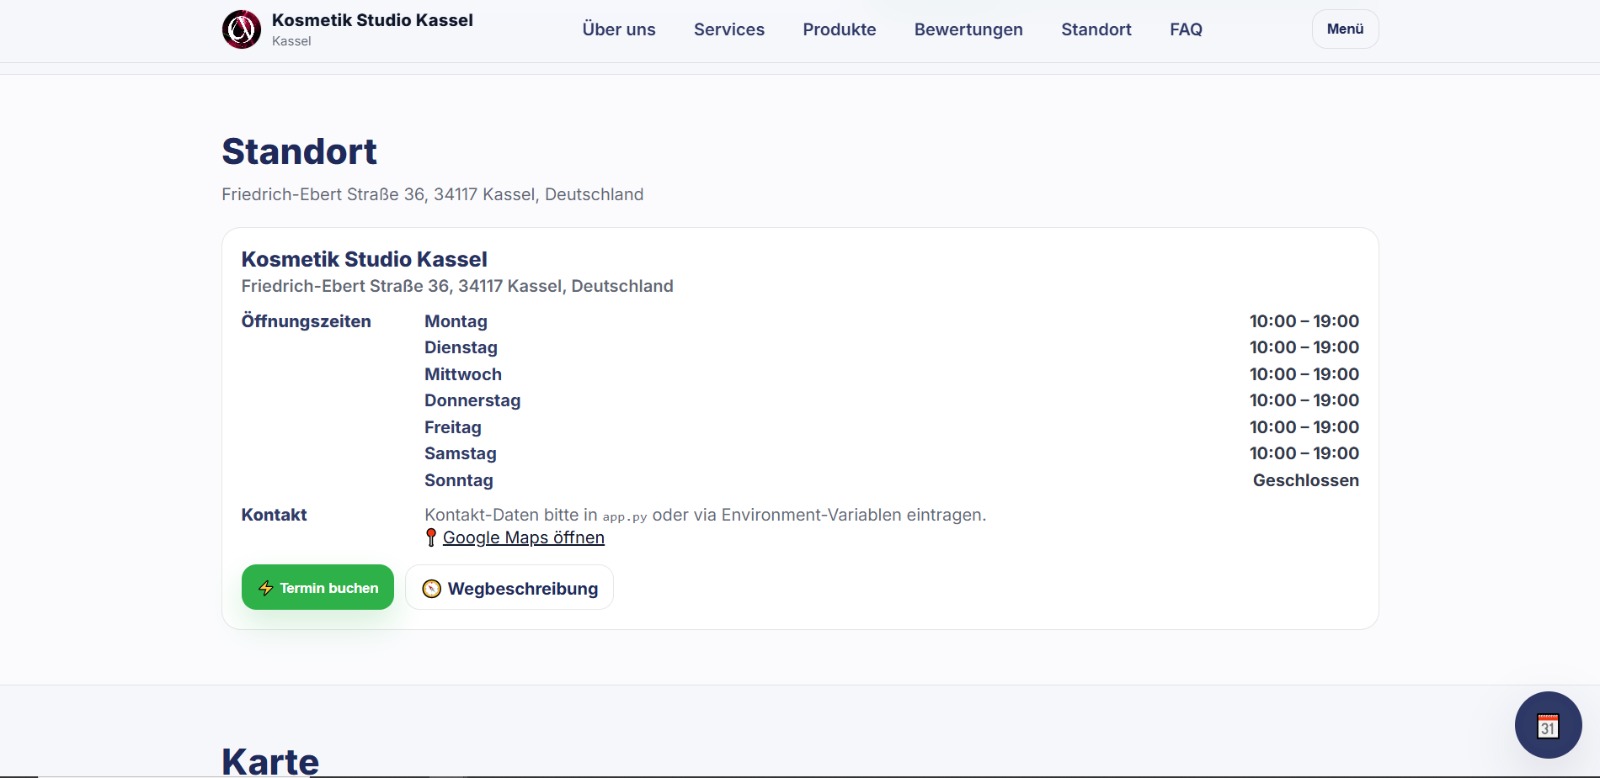Open the Produkte navigation link
The width and height of the screenshot is (1600, 778).
[839, 30]
